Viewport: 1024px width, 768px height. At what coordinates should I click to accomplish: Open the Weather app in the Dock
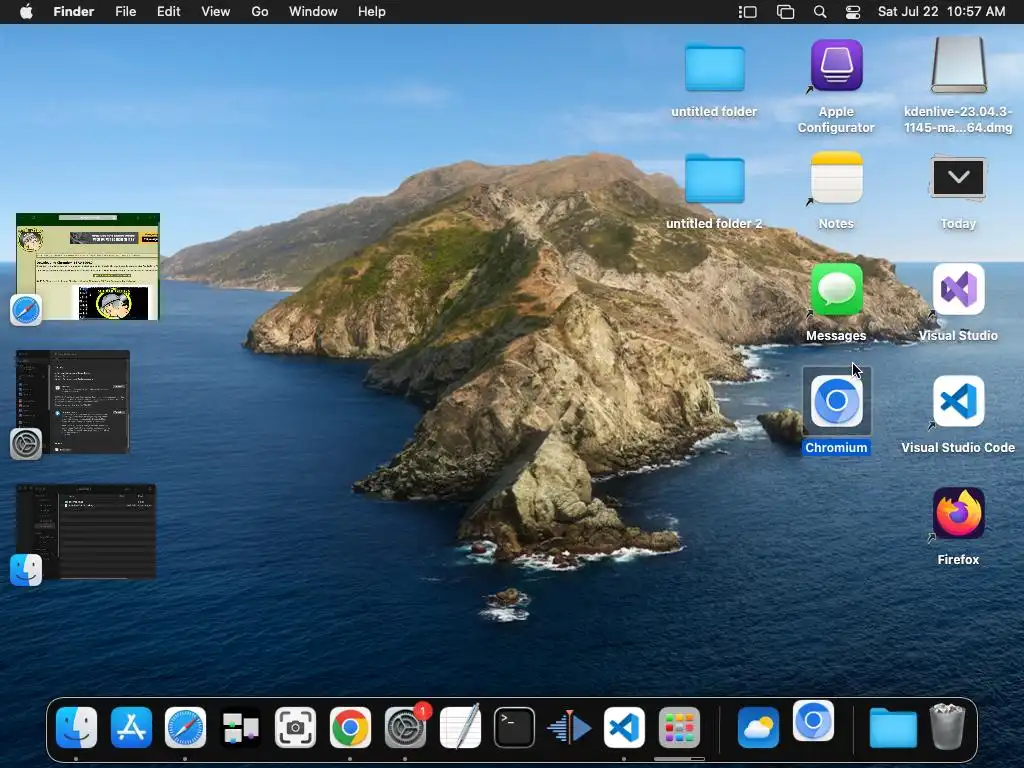click(758, 728)
